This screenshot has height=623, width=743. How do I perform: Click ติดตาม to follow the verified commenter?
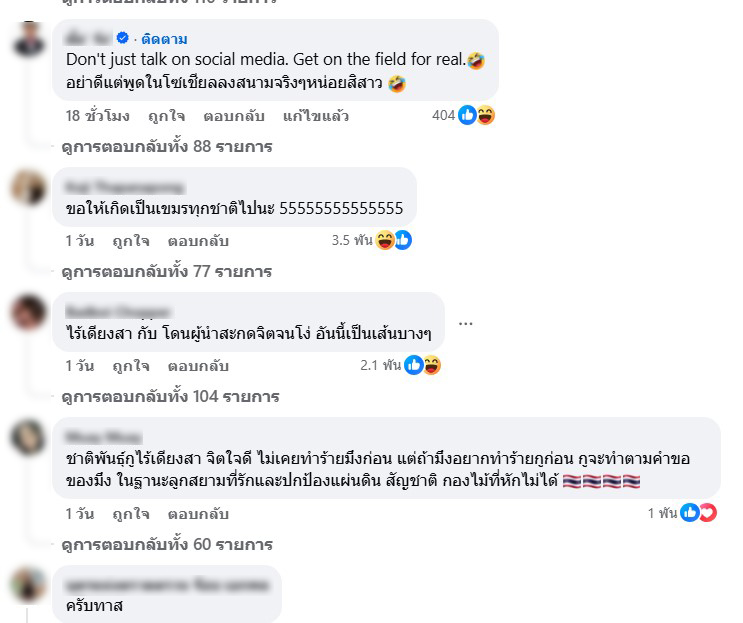(x=164, y=39)
